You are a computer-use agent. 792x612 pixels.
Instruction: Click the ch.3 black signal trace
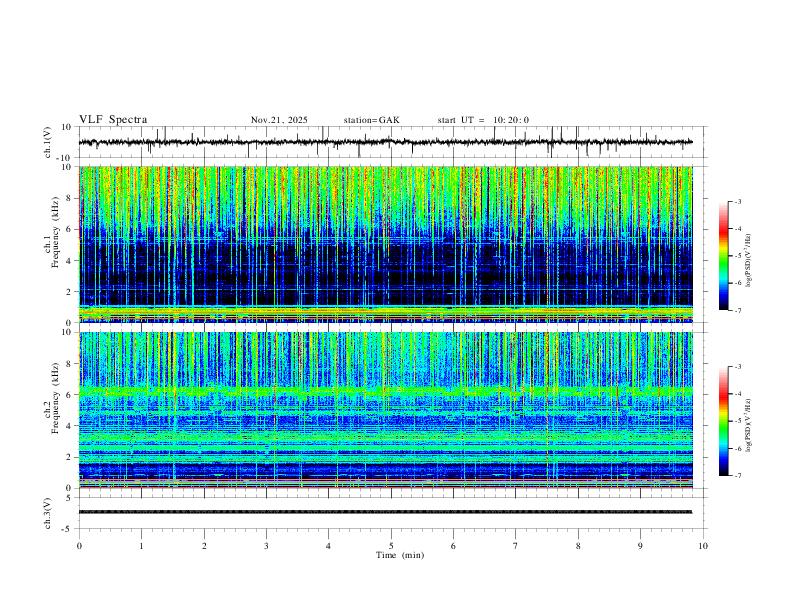coord(385,512)
